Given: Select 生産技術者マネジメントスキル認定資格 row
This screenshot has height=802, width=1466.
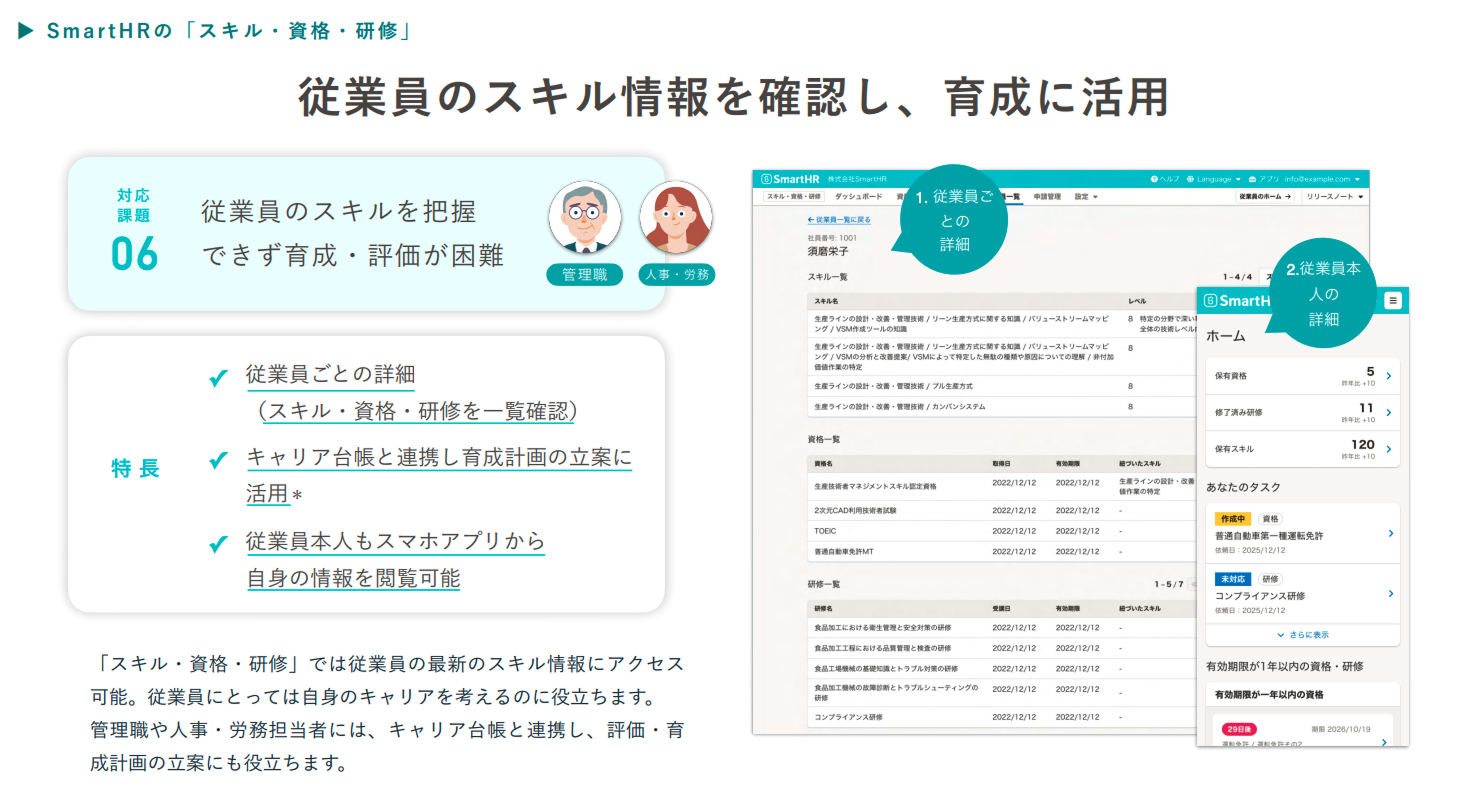Looking at the screenshot, I should pyautogui.click(x=1004, y=486).
